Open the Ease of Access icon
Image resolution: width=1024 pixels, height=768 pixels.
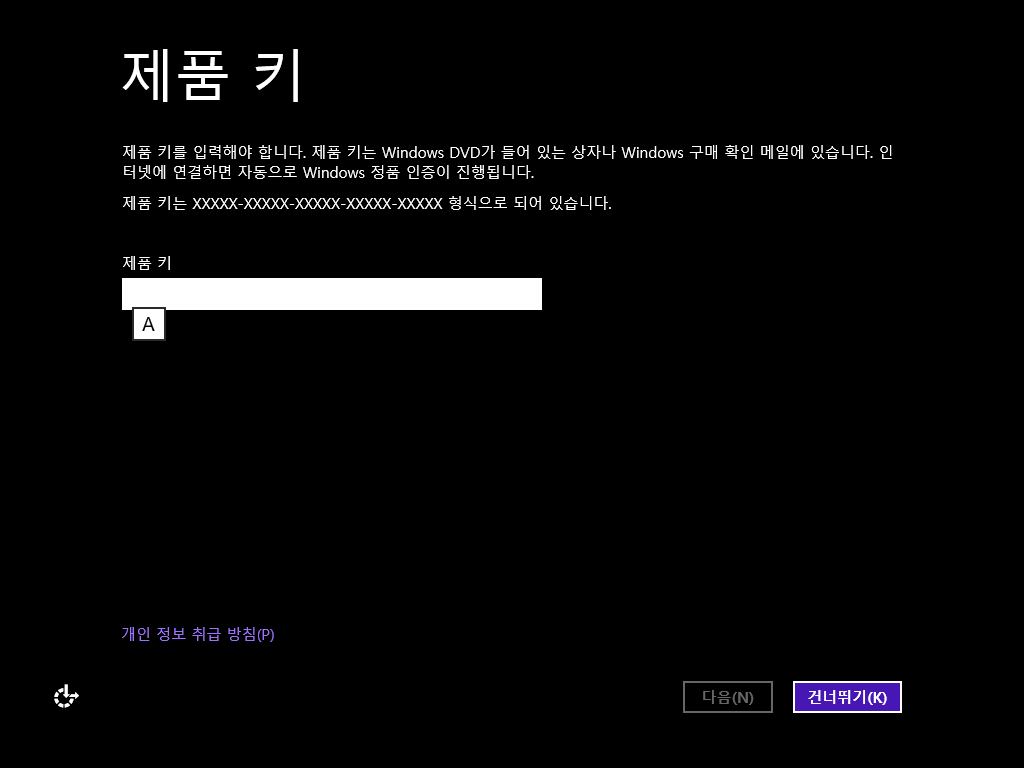point(66,696)
